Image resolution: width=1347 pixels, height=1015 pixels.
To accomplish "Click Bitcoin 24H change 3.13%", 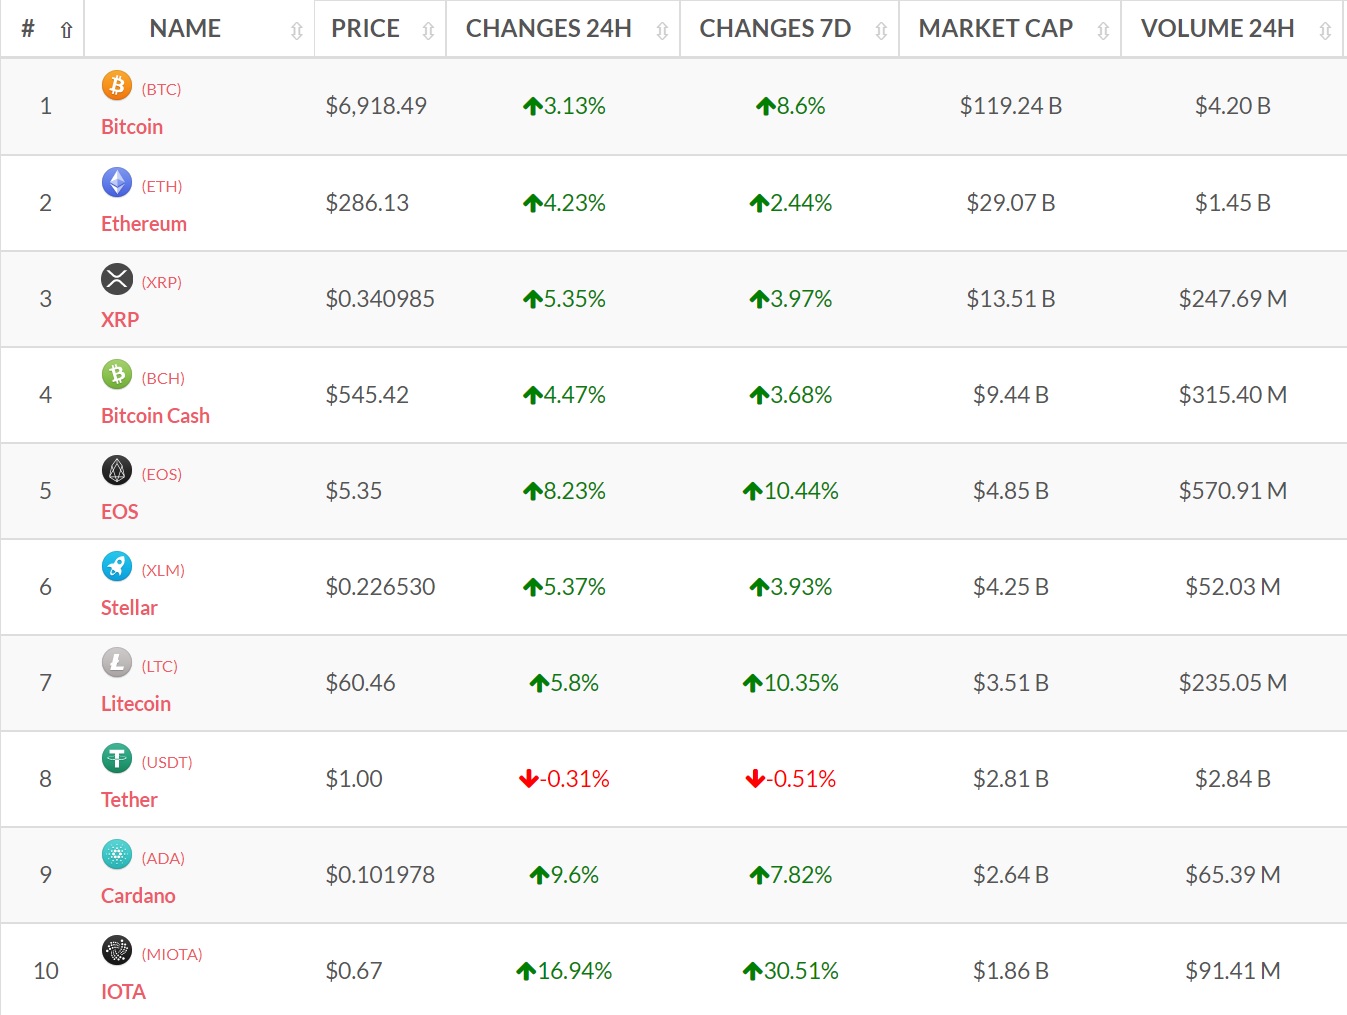I will 564,106.
